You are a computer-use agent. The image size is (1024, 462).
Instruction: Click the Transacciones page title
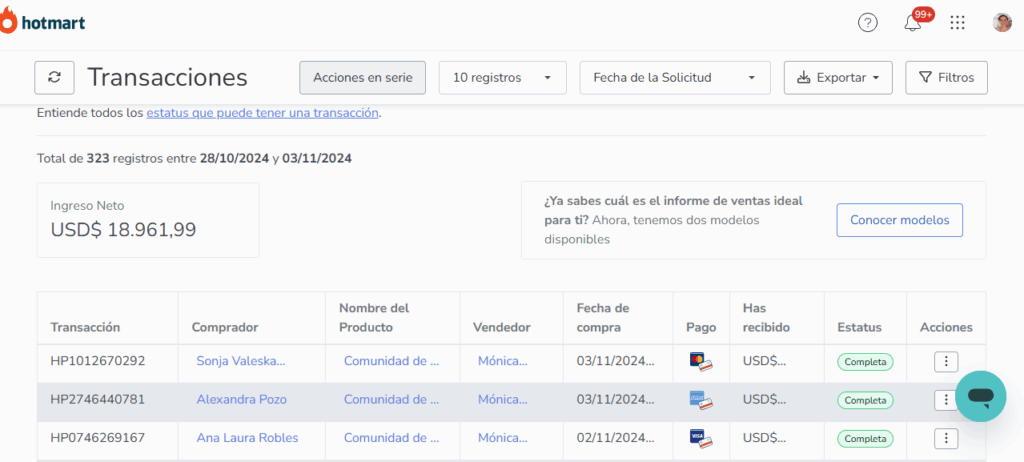(167, 77)
